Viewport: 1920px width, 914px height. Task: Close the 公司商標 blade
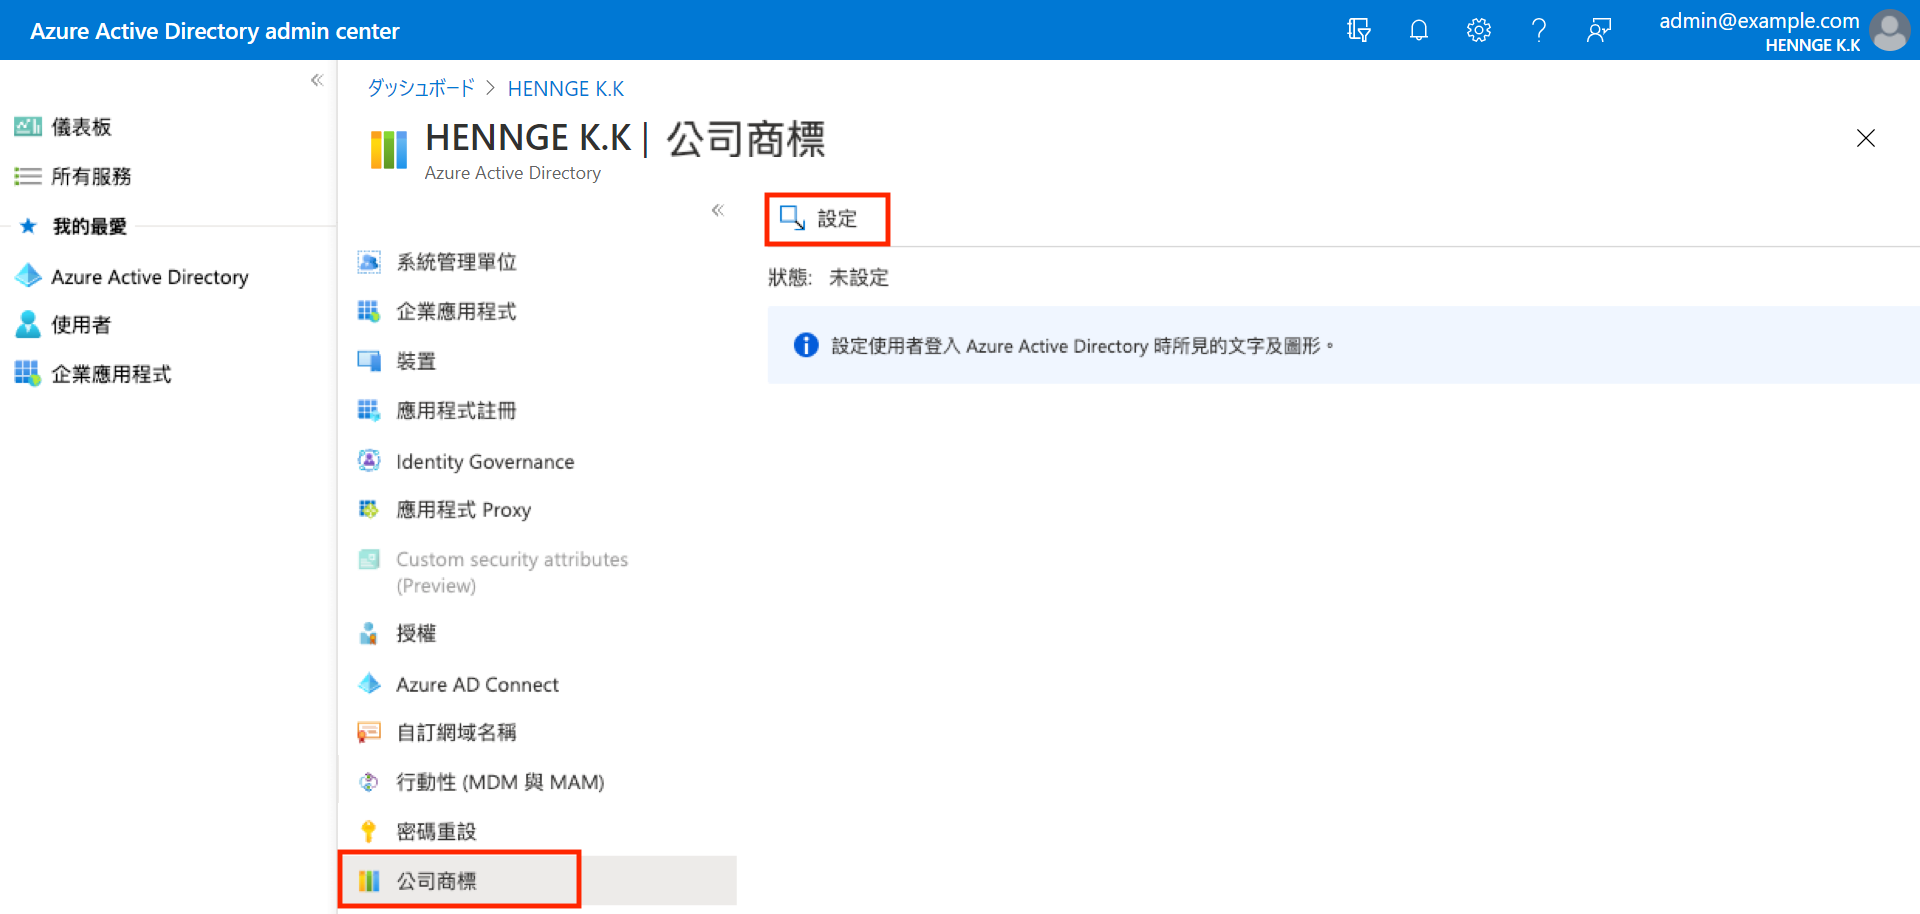1865,138
